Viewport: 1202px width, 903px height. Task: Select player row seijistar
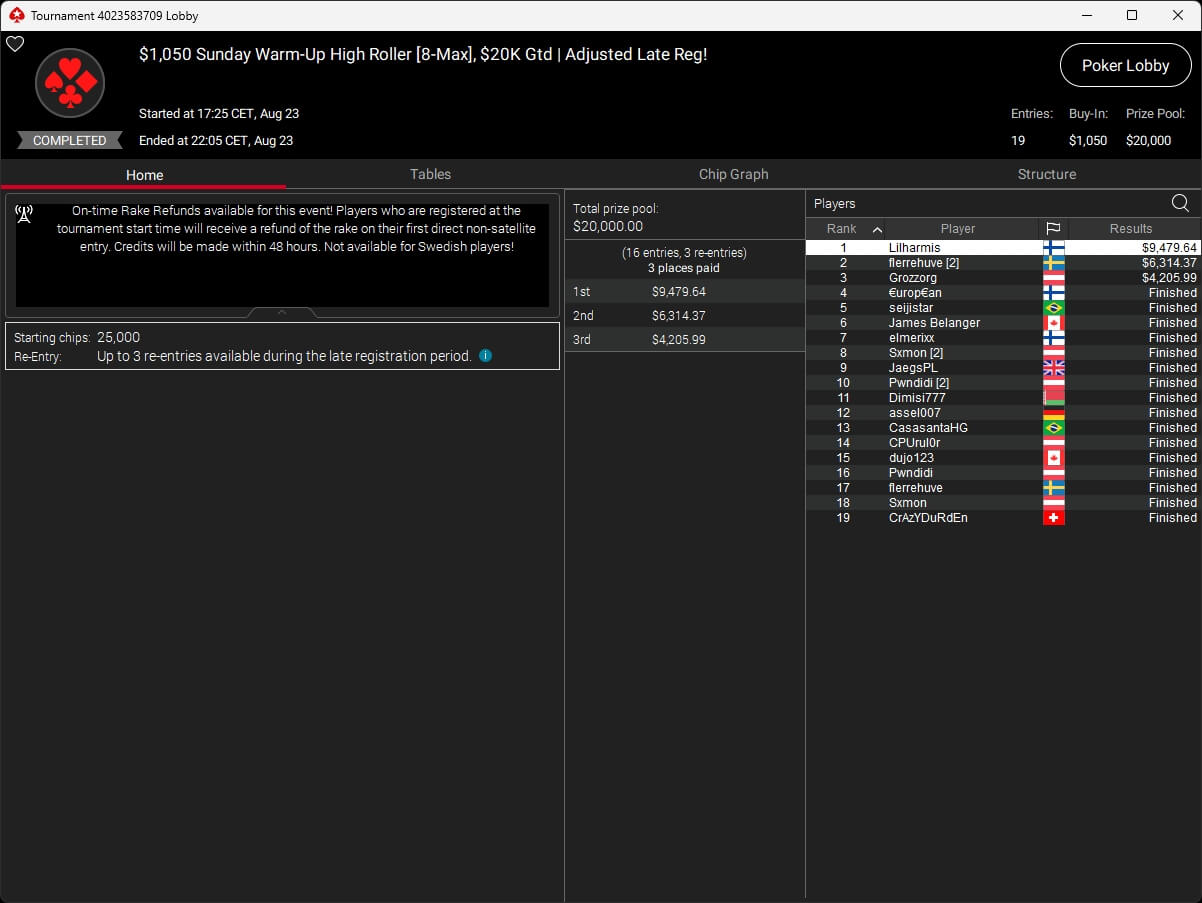point(1002,308)
